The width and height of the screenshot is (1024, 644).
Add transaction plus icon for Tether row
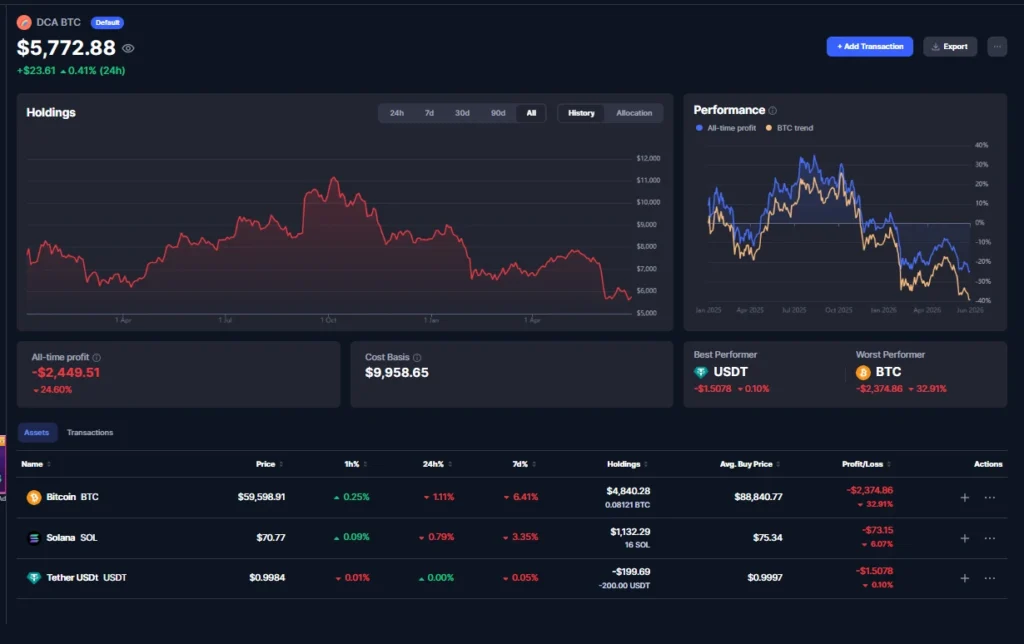[x=965, y=578]
